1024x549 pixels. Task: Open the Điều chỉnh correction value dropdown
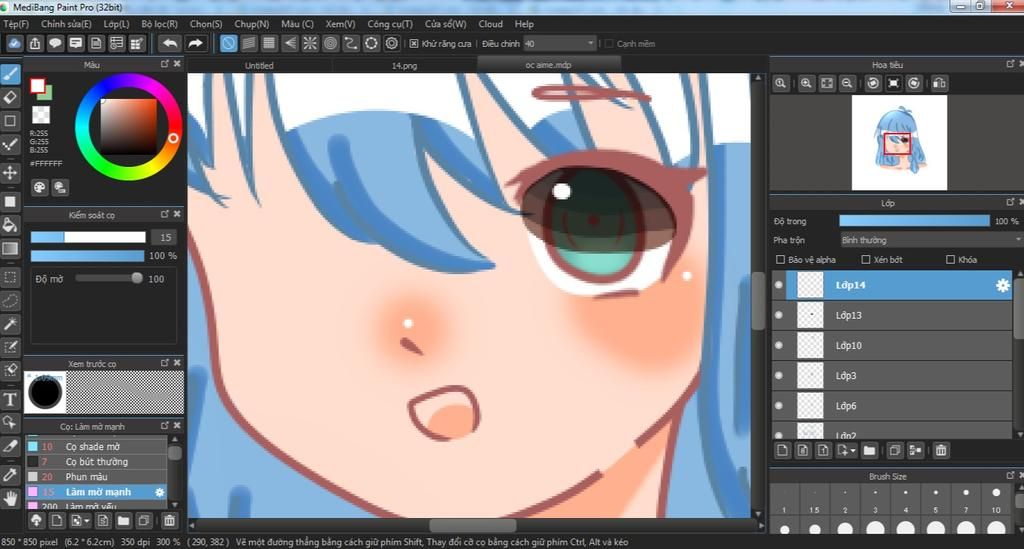560,44
